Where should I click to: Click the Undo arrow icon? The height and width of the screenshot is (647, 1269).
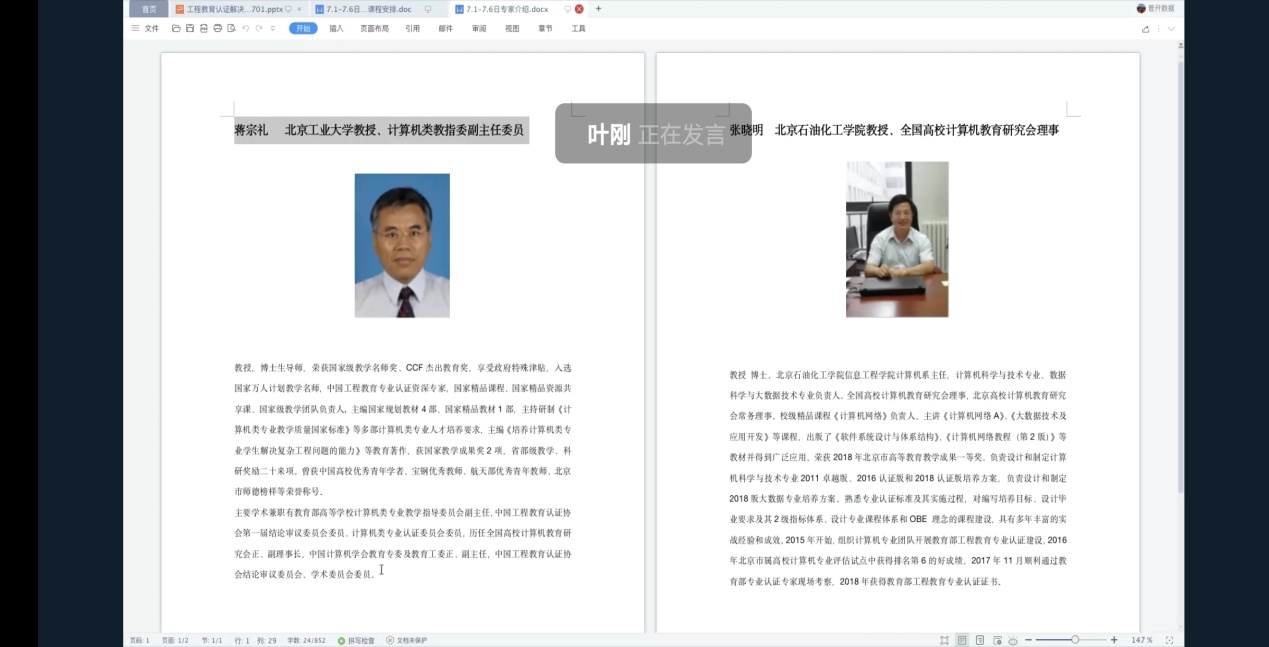(x=246, y=29)
